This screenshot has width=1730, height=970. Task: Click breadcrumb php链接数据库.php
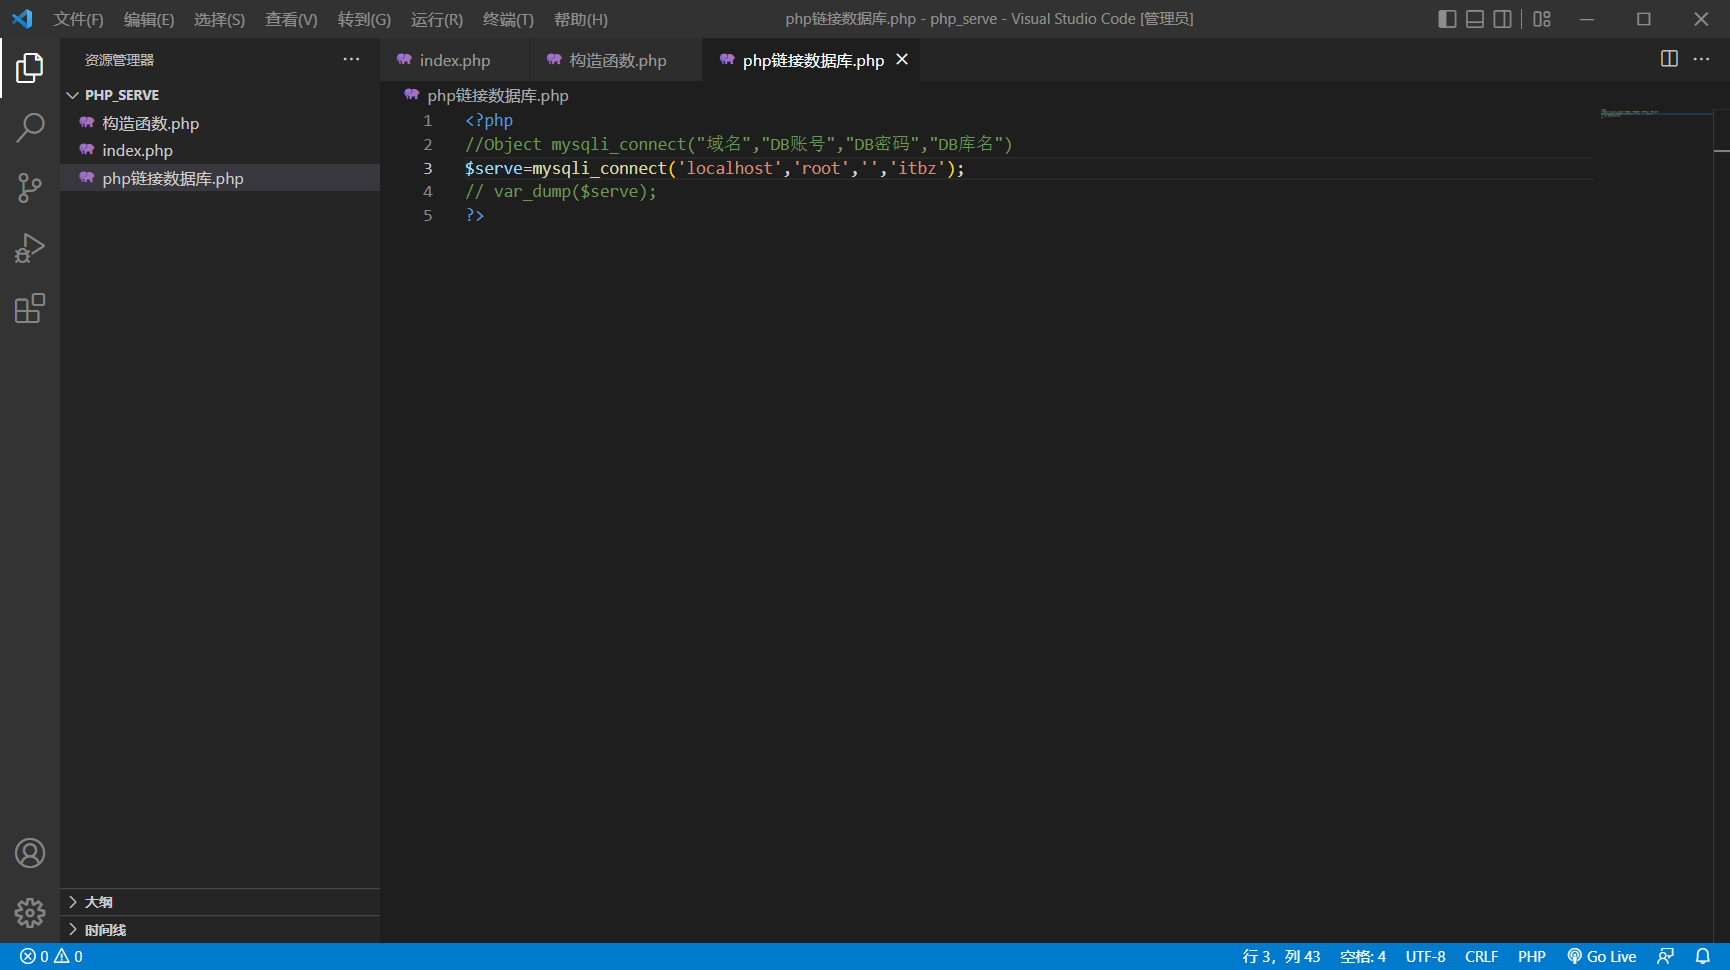(x=497, y=95)
